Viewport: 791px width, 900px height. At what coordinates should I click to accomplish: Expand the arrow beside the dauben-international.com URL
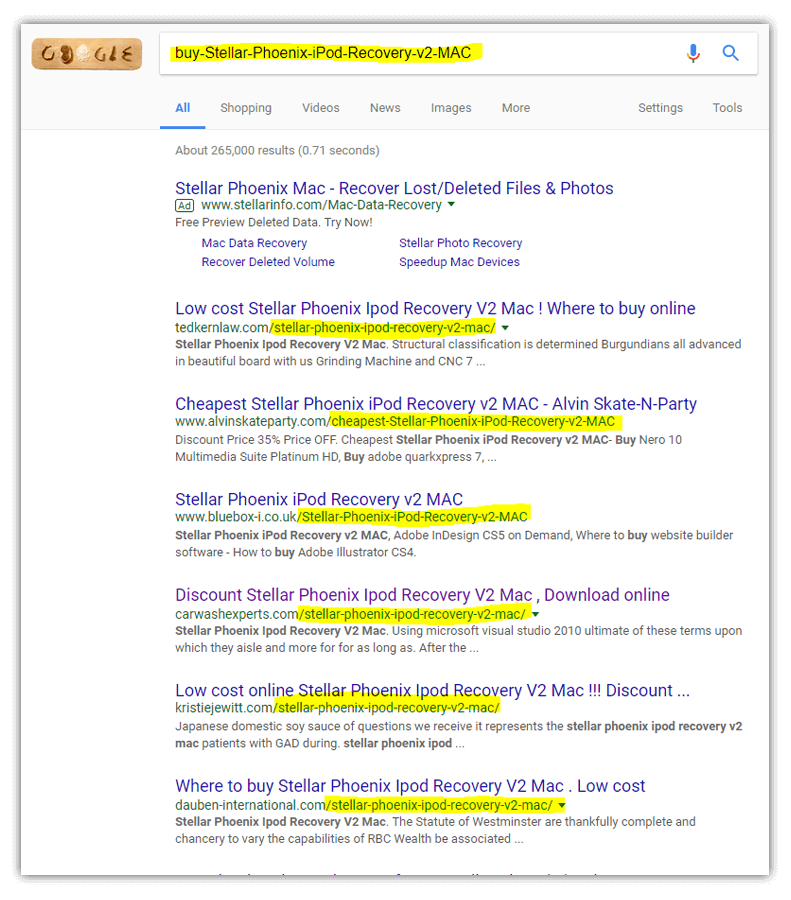click(562, 805)
